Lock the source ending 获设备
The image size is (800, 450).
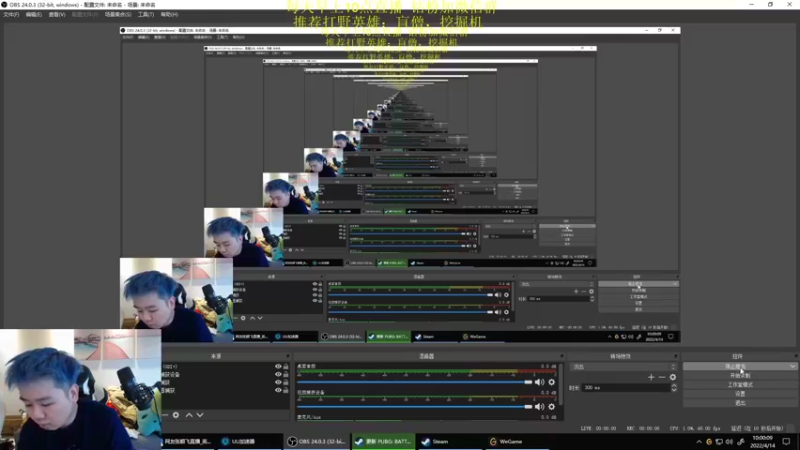tap(286, 374)
